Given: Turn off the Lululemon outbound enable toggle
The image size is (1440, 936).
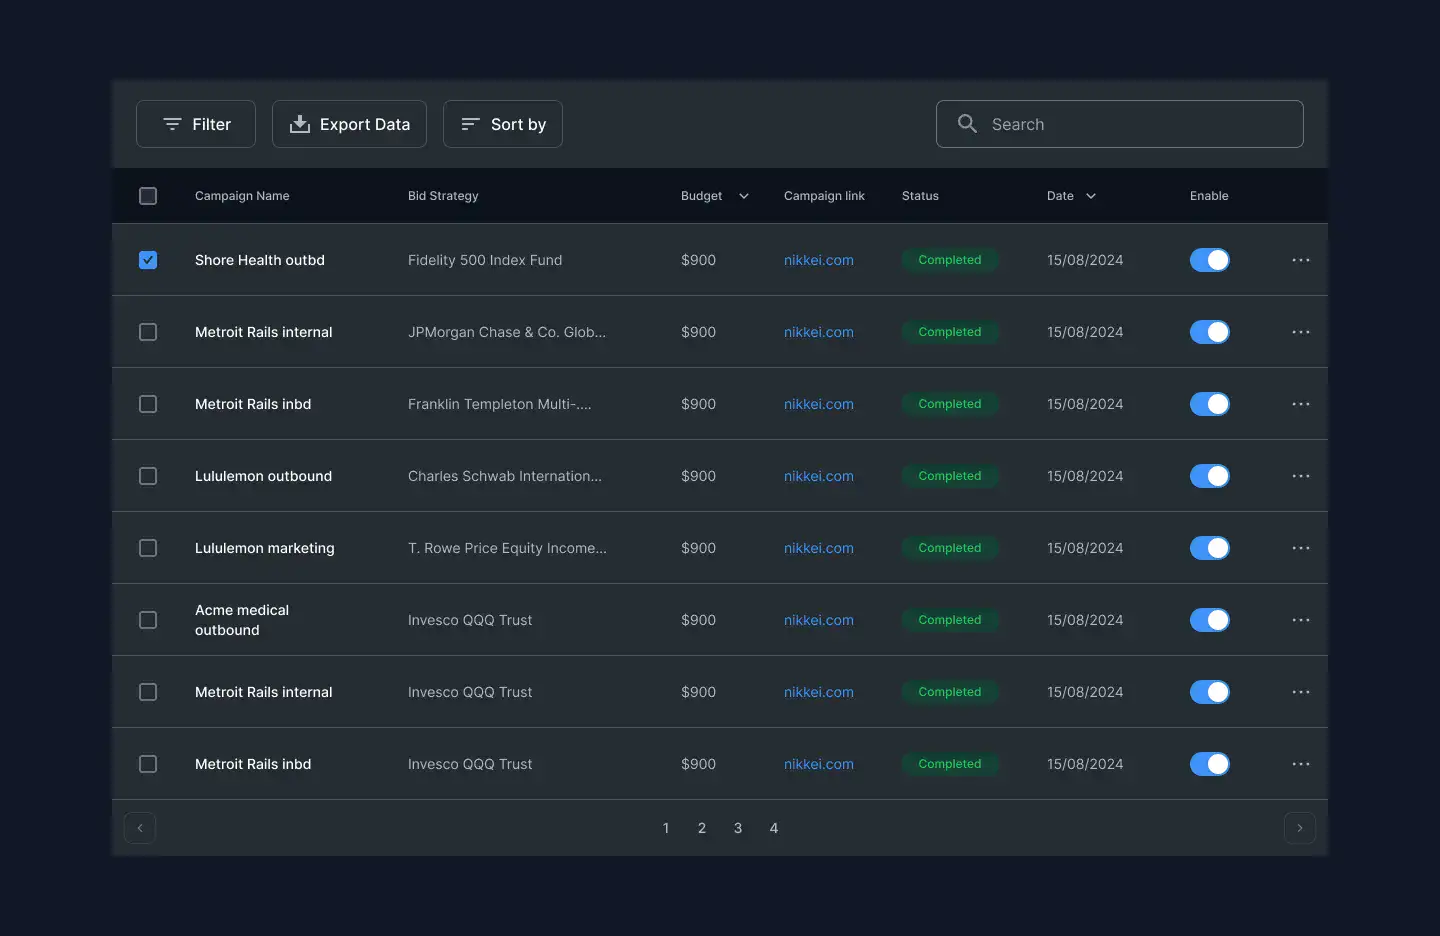Looking at the screenshot, I should (1210, 476).
